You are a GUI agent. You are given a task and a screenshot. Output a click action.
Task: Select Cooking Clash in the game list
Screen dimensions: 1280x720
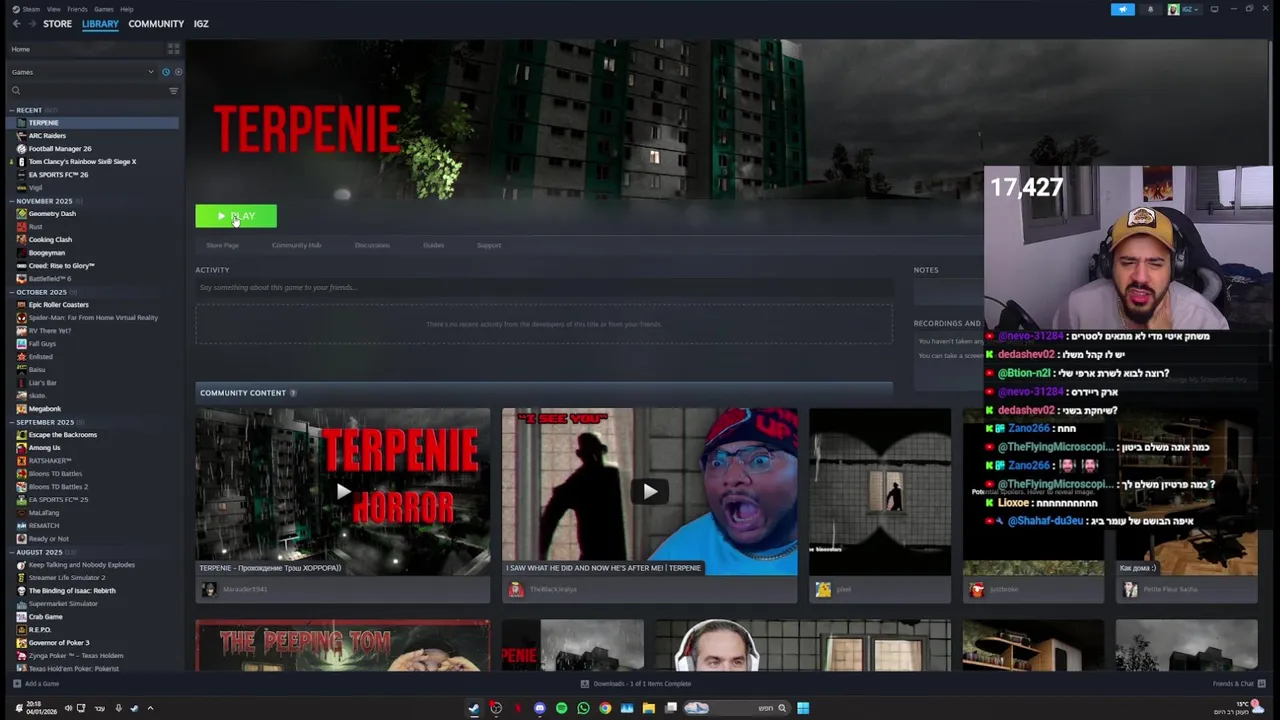pos(50,240)
